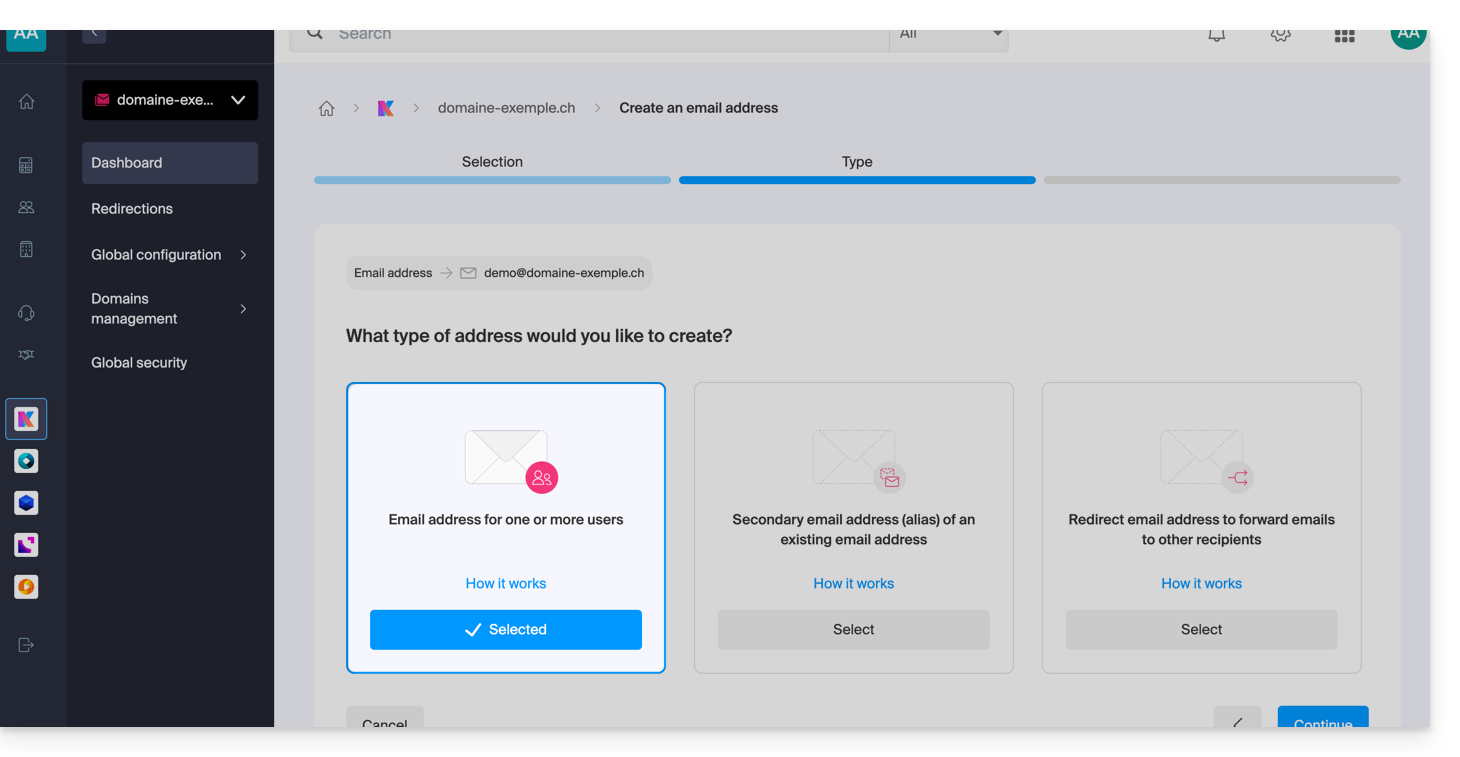
Task: Click the envelope icon with users badge
Action: tap(511, 461)
